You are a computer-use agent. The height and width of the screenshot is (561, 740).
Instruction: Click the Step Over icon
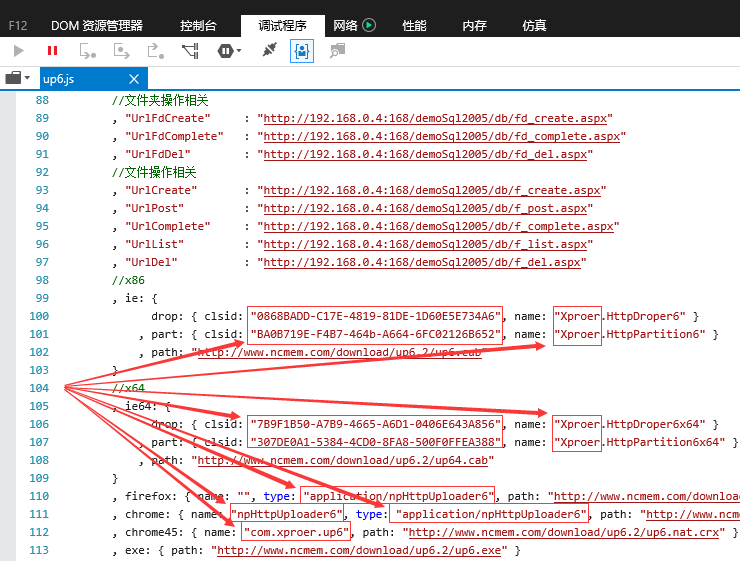click(x=122, y=51)
